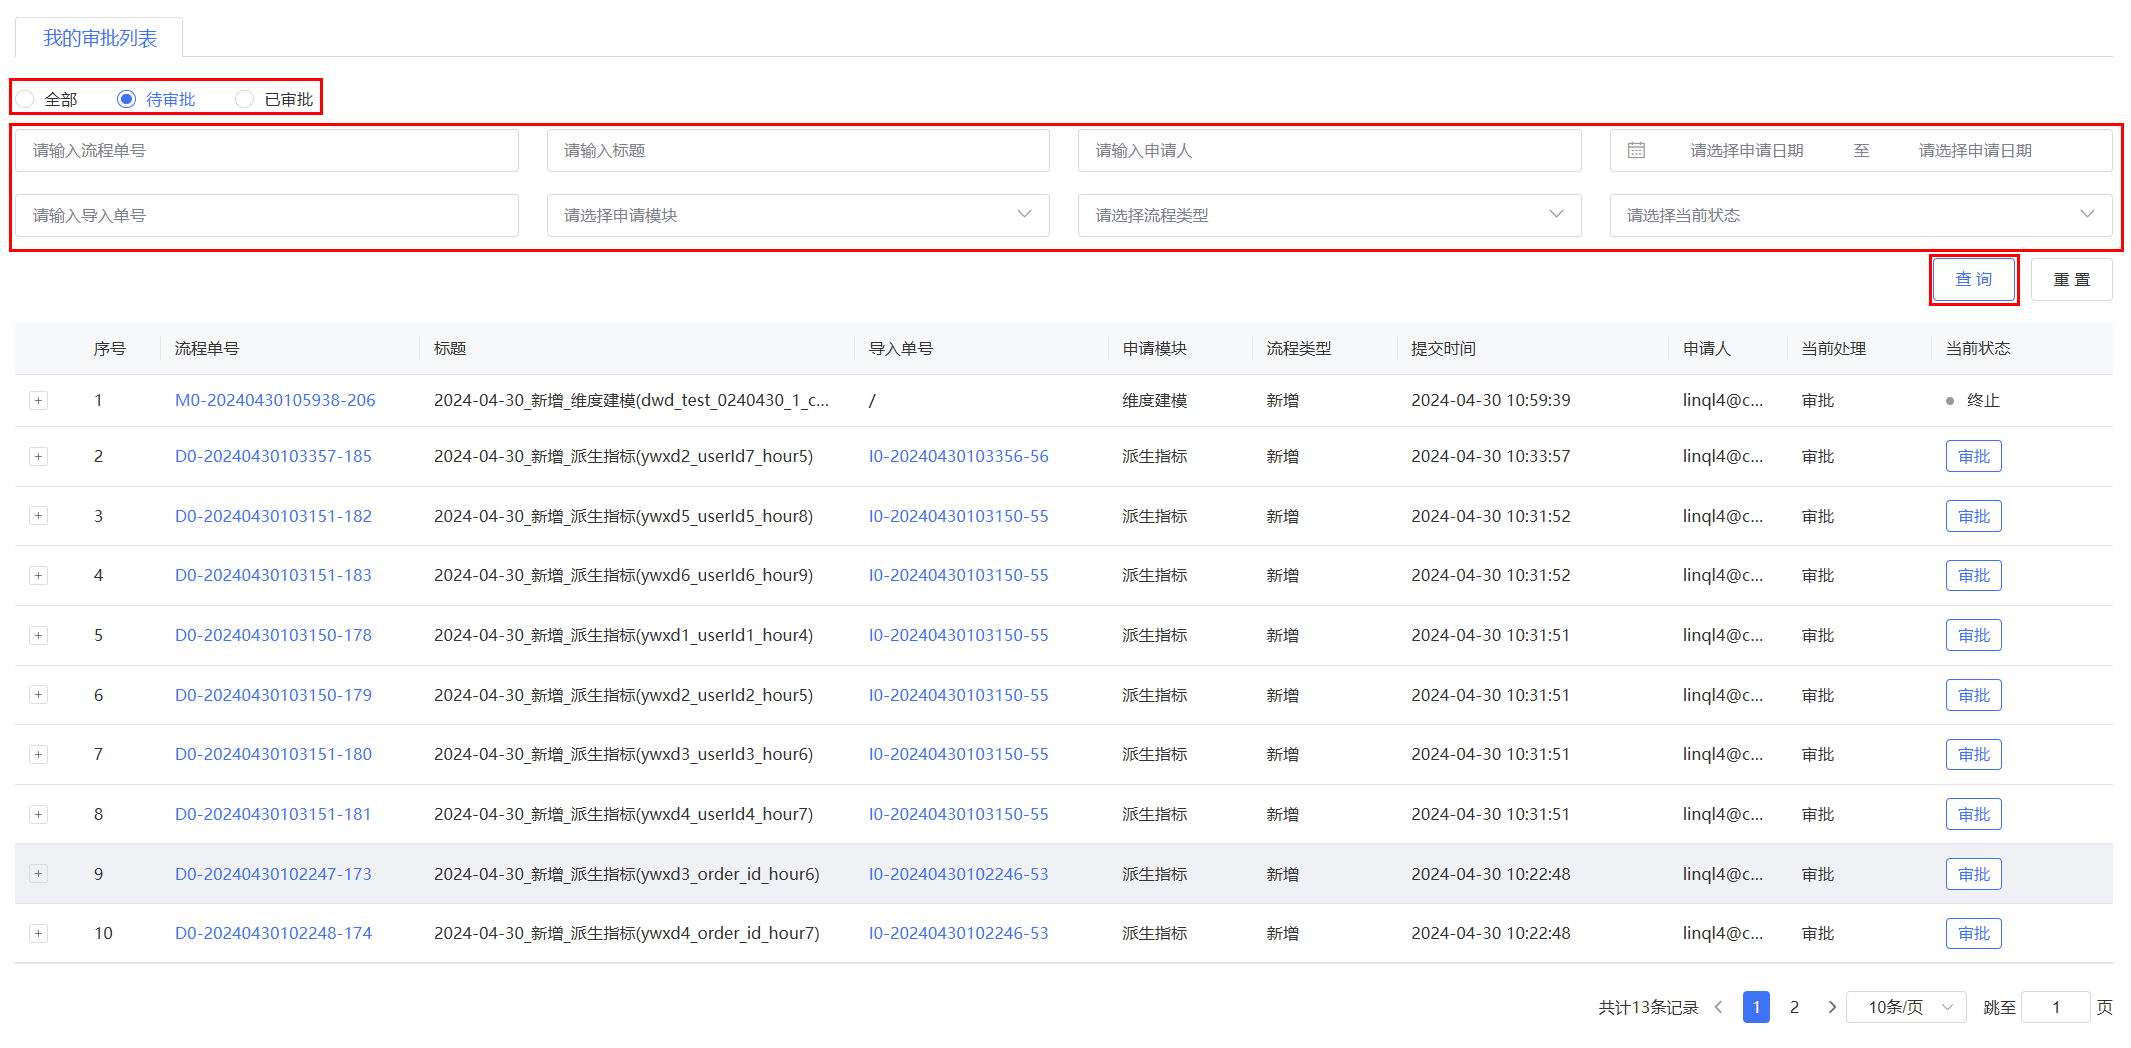Open the 请选择申请模块 dropdown
The image size is (2131, 1048).
point(798,216)
